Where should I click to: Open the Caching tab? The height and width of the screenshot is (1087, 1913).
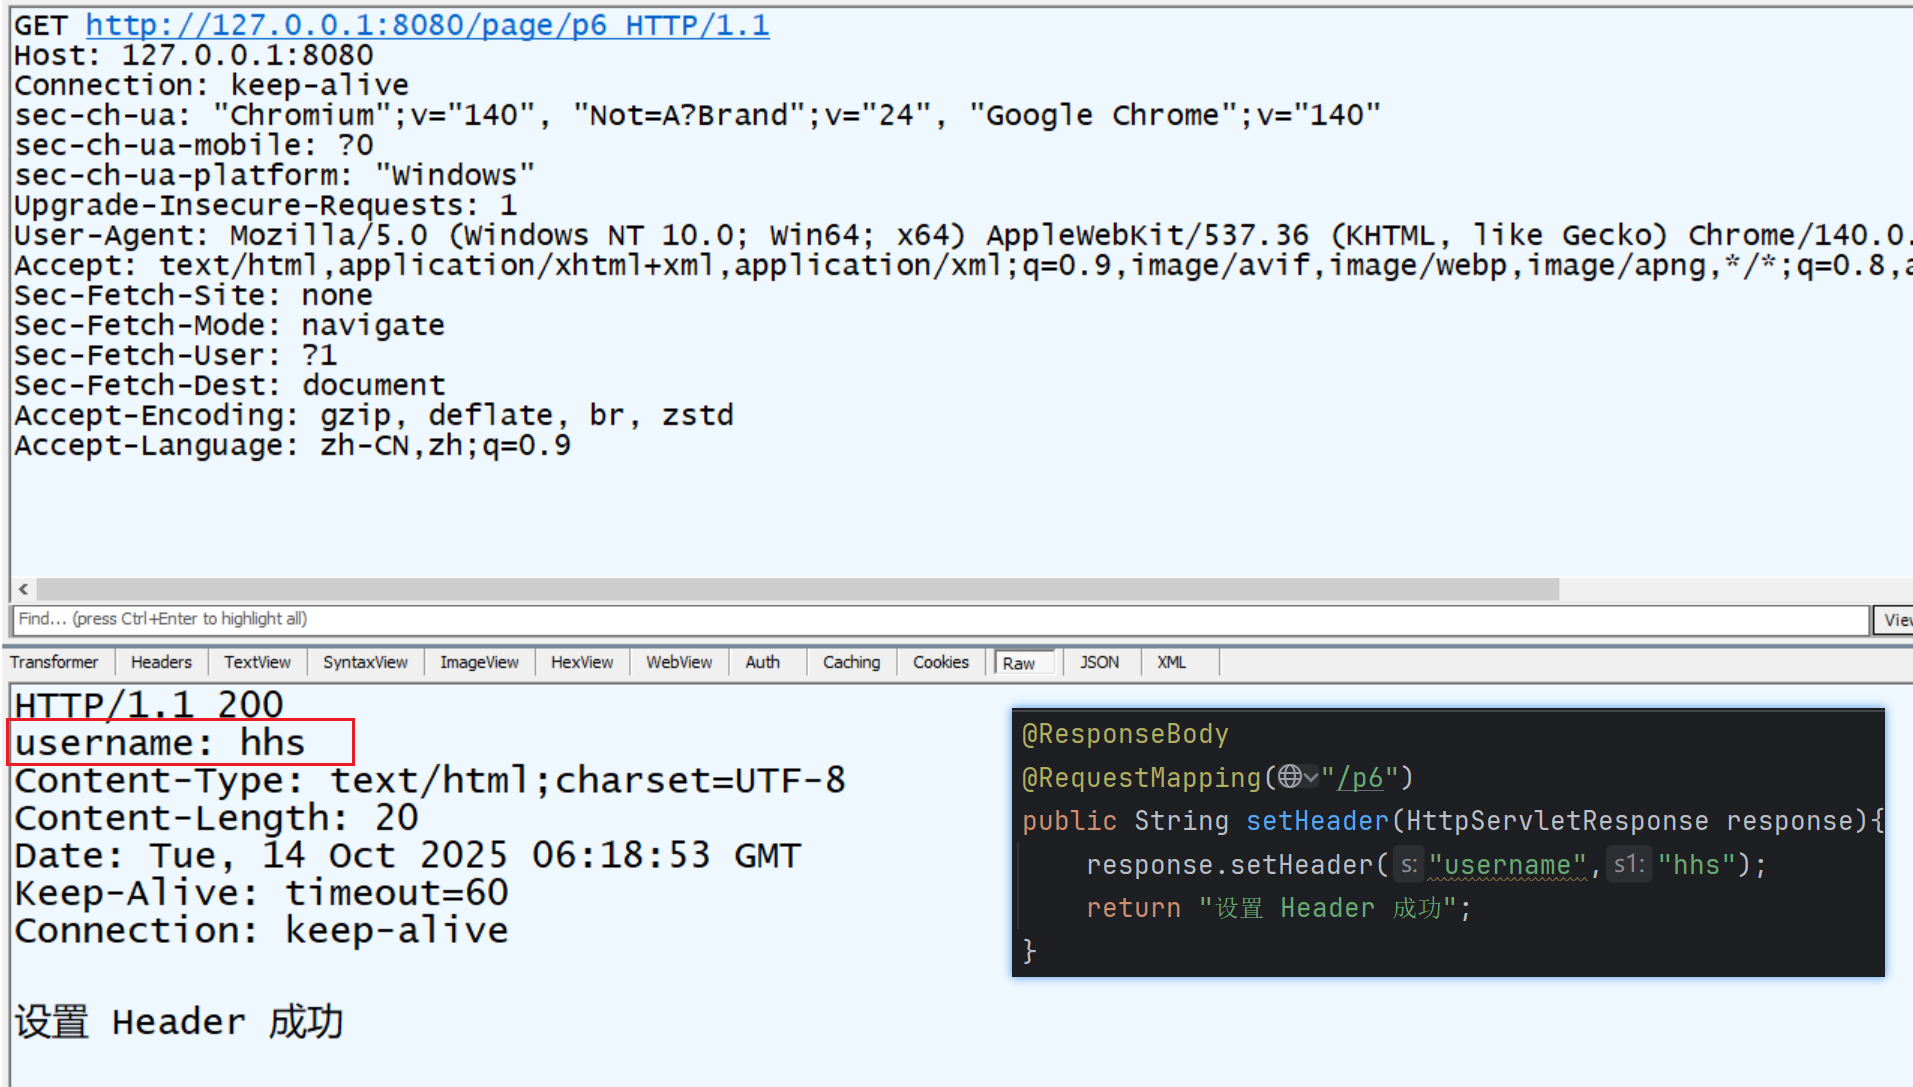click(x=851, y=662)
